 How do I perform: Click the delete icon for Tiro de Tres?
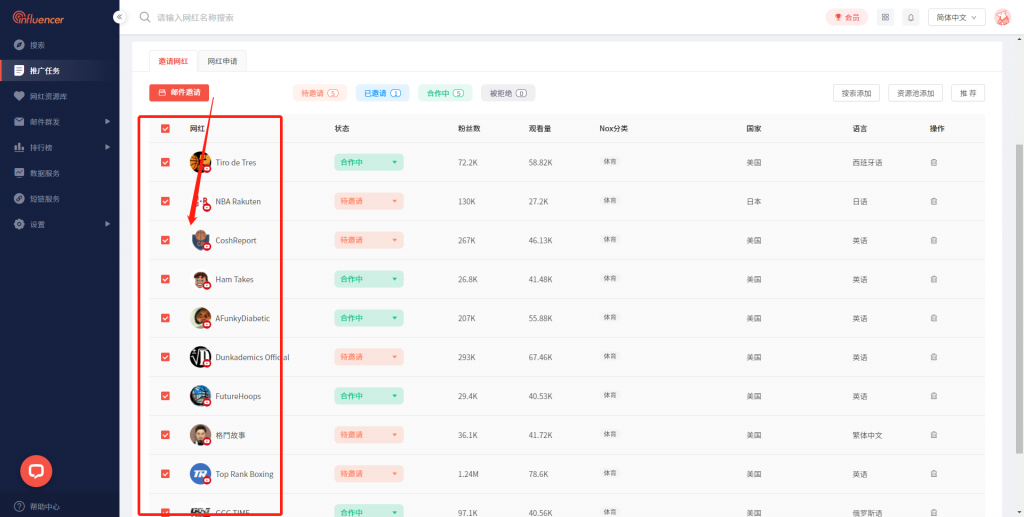(934, 162)
